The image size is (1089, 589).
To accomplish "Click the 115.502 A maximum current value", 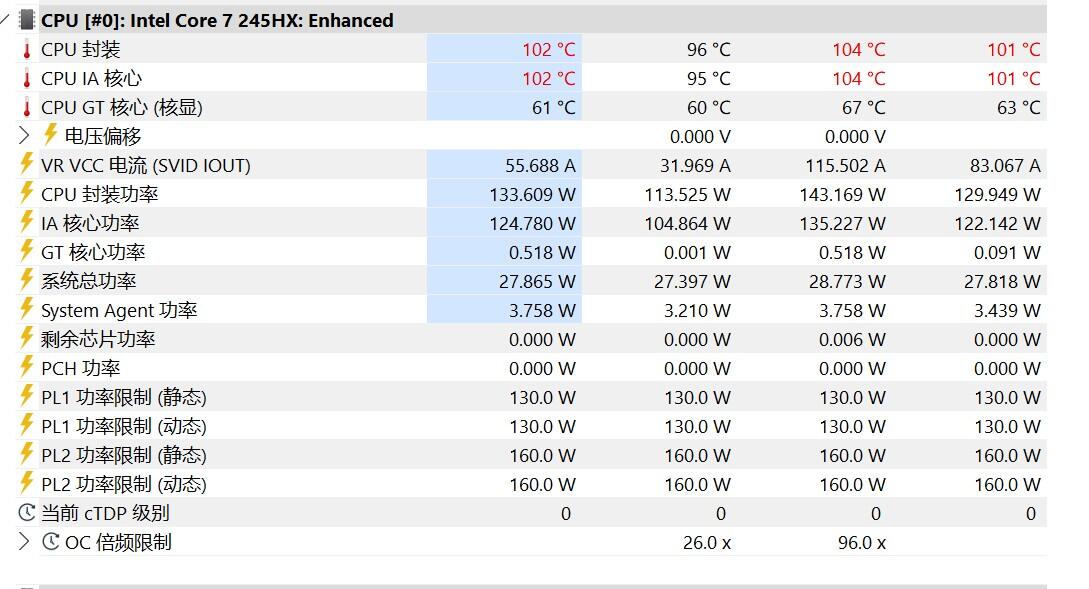I will 845,166.
